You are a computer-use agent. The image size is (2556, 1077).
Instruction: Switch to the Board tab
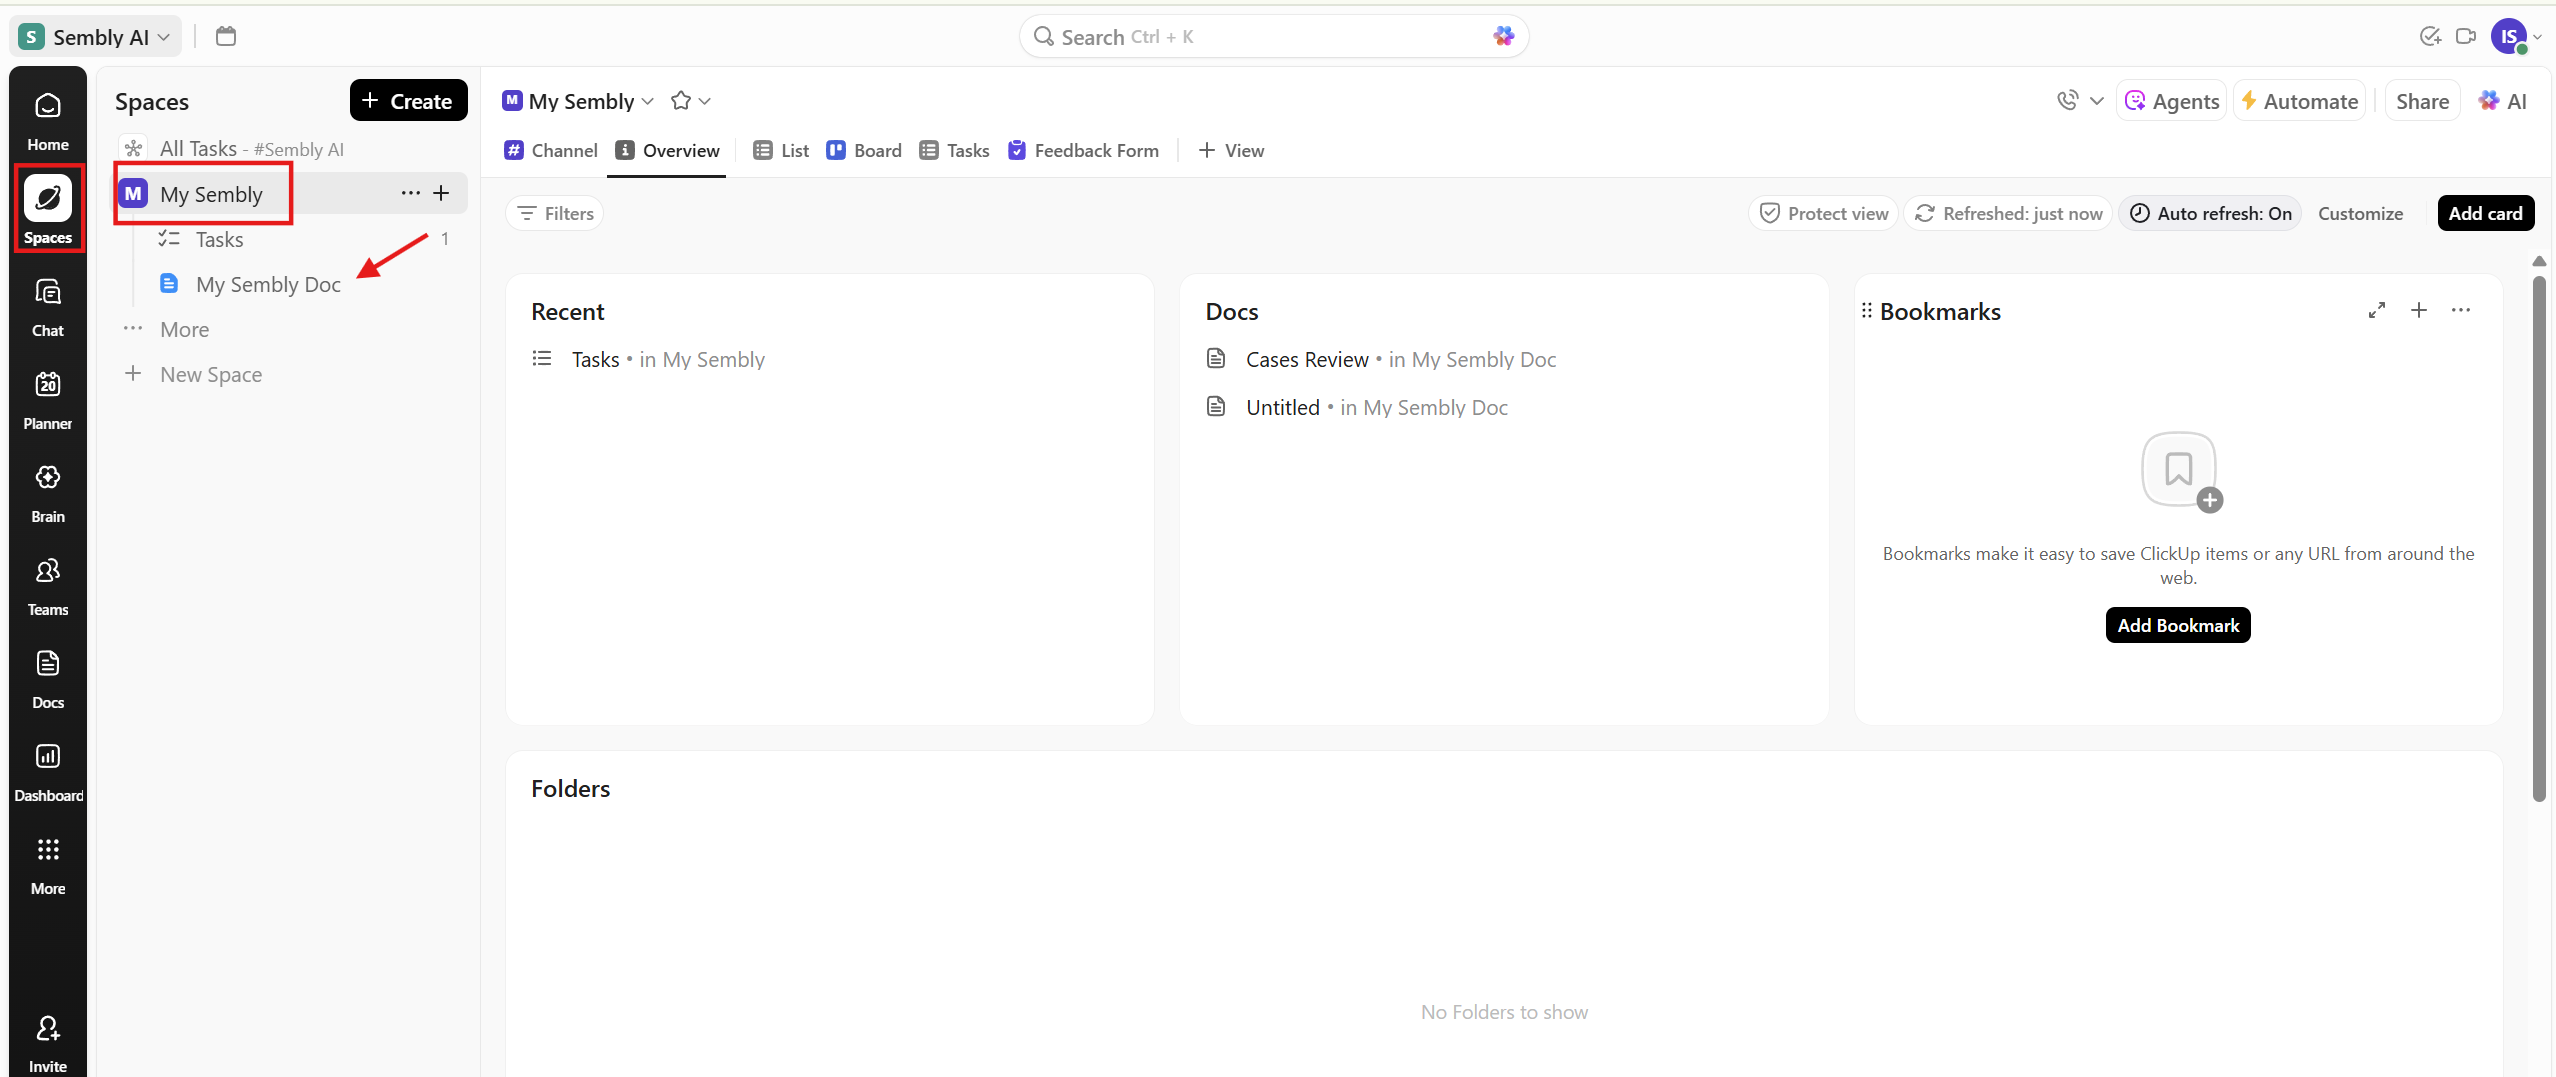click(864, 150)
